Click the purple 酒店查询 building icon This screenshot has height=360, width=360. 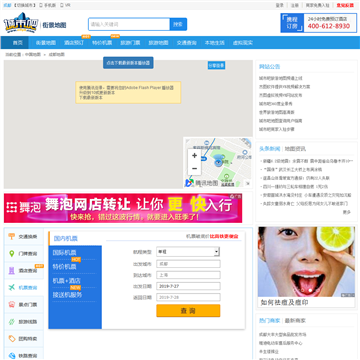(x=12, y=271)
